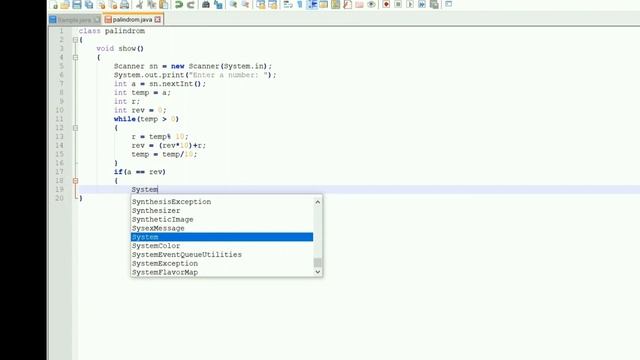Start recording a macro
The image size is (640, 360).
click(386, 4)
